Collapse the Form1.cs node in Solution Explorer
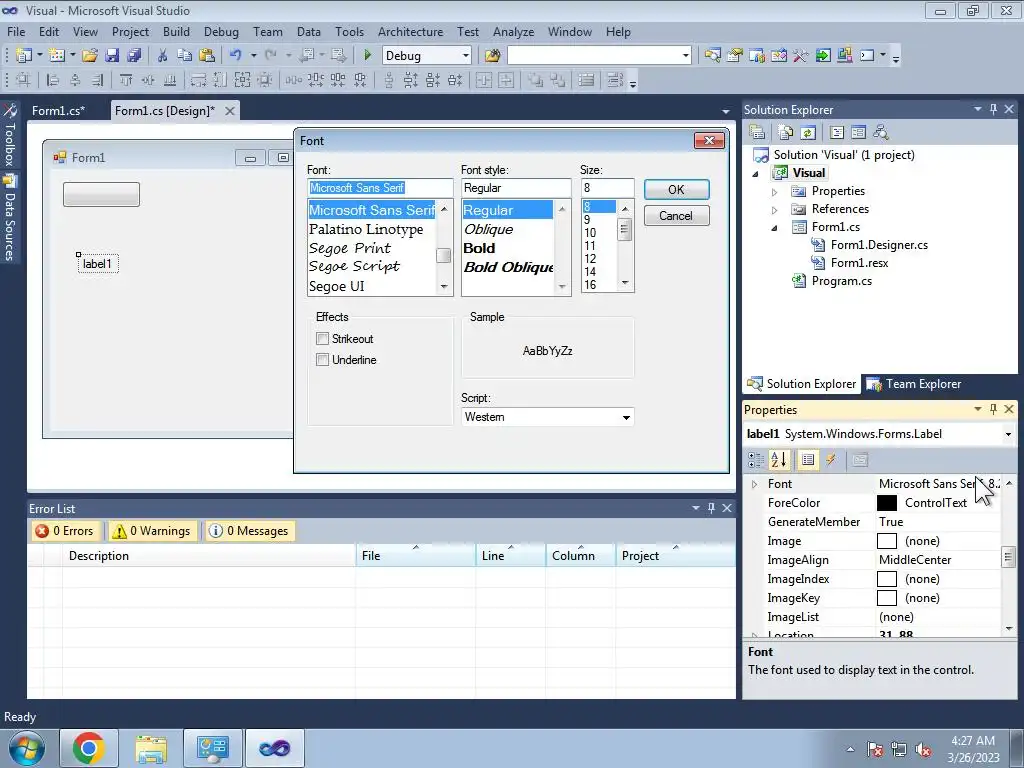 coord(775,227)
